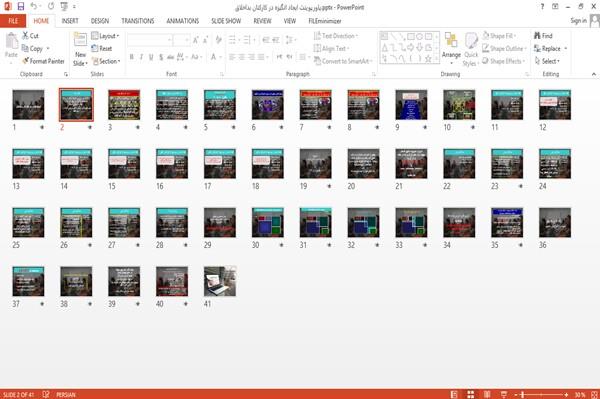Click the Increase Font Size button

click(x=196, y=40)
